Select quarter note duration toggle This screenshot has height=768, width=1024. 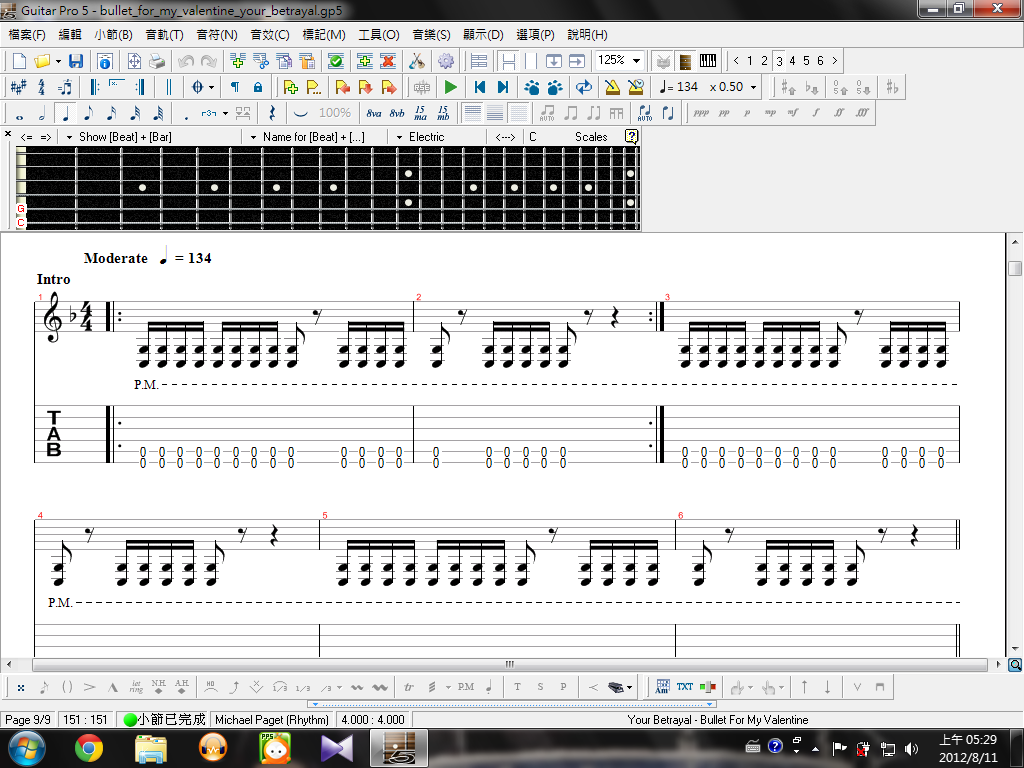point(65,113)
